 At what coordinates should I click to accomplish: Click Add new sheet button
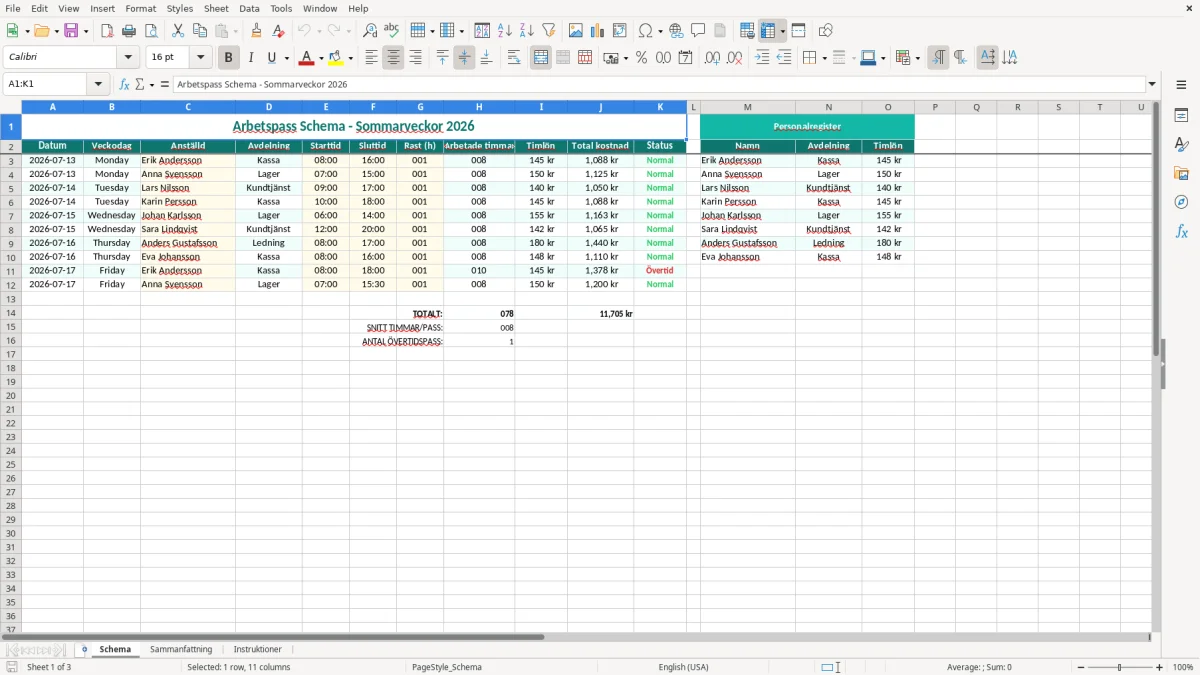(x=84, y=650)
